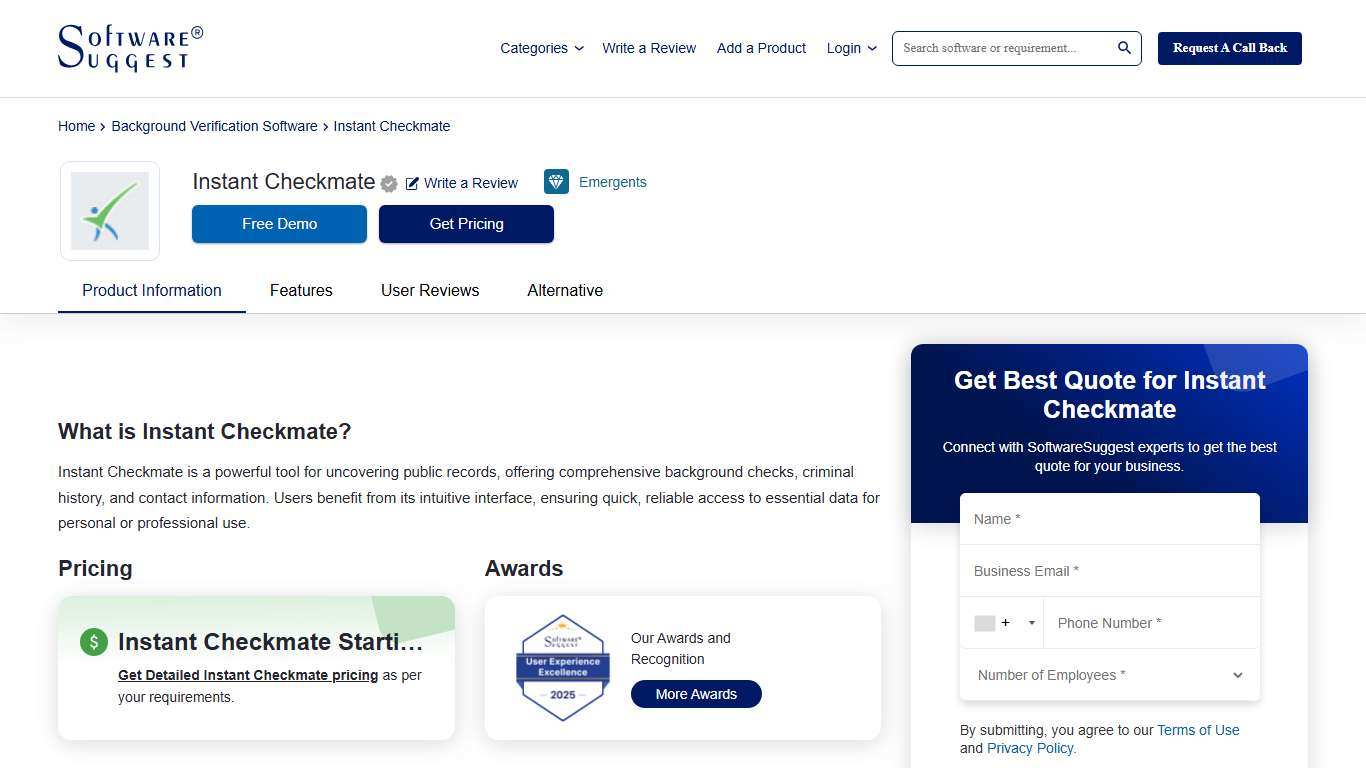Click the pencil icon beside Write a Review

pyautogui.click(x=413, y=183)
